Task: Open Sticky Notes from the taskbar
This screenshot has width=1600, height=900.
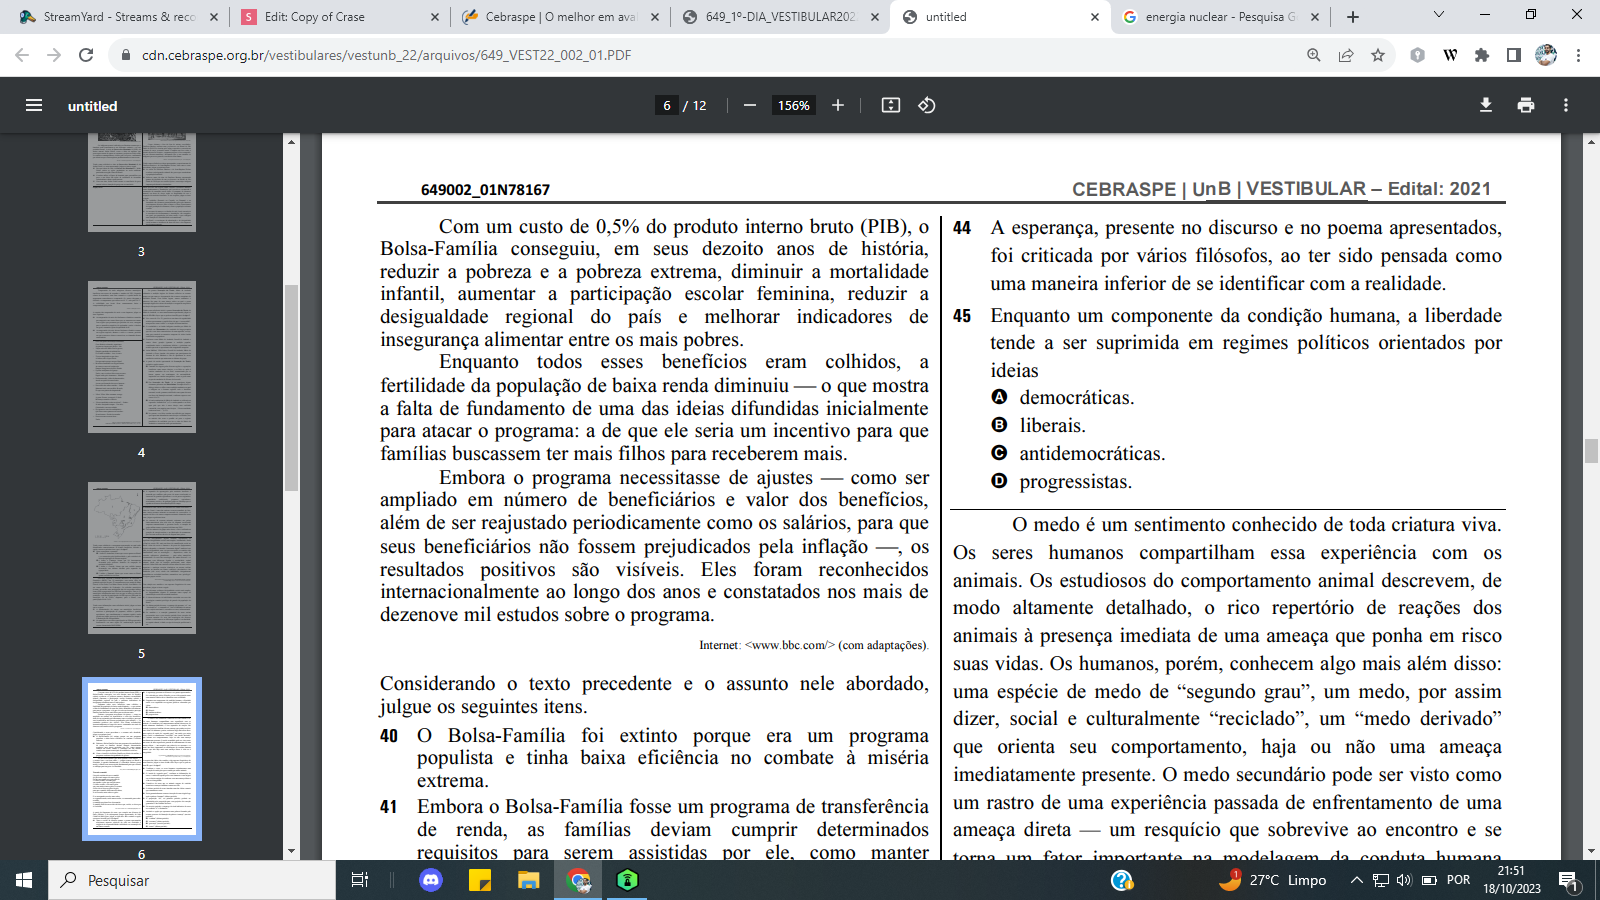Action: point(480,880)
